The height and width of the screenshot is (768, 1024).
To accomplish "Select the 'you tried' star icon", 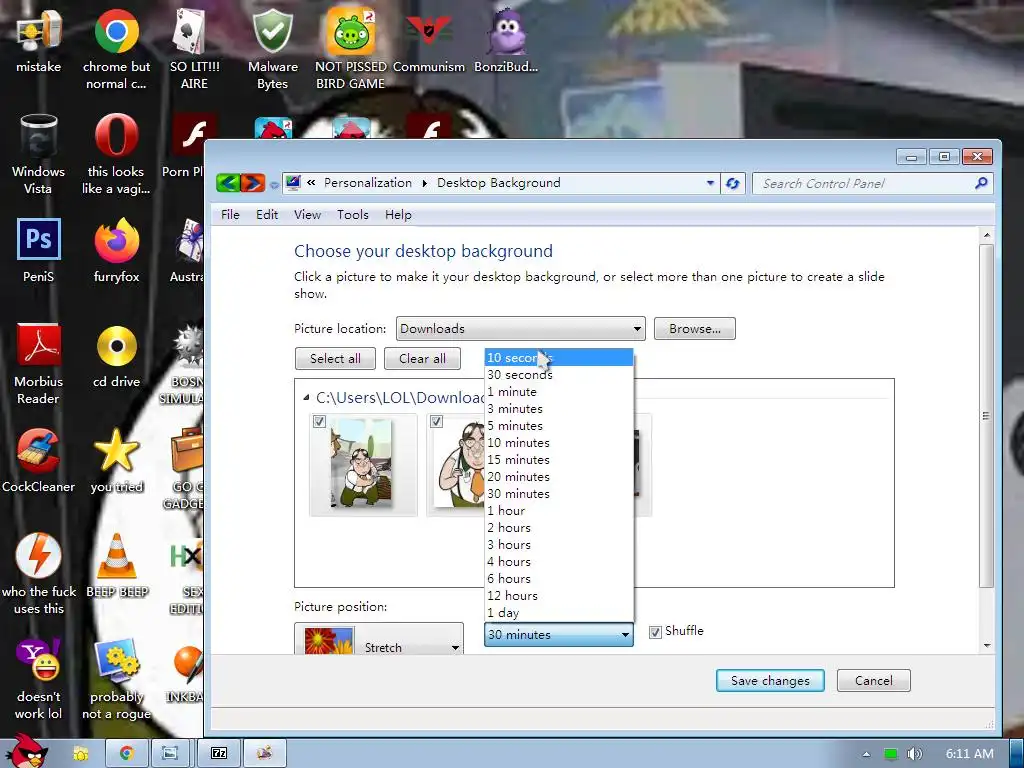I will 116,460.
